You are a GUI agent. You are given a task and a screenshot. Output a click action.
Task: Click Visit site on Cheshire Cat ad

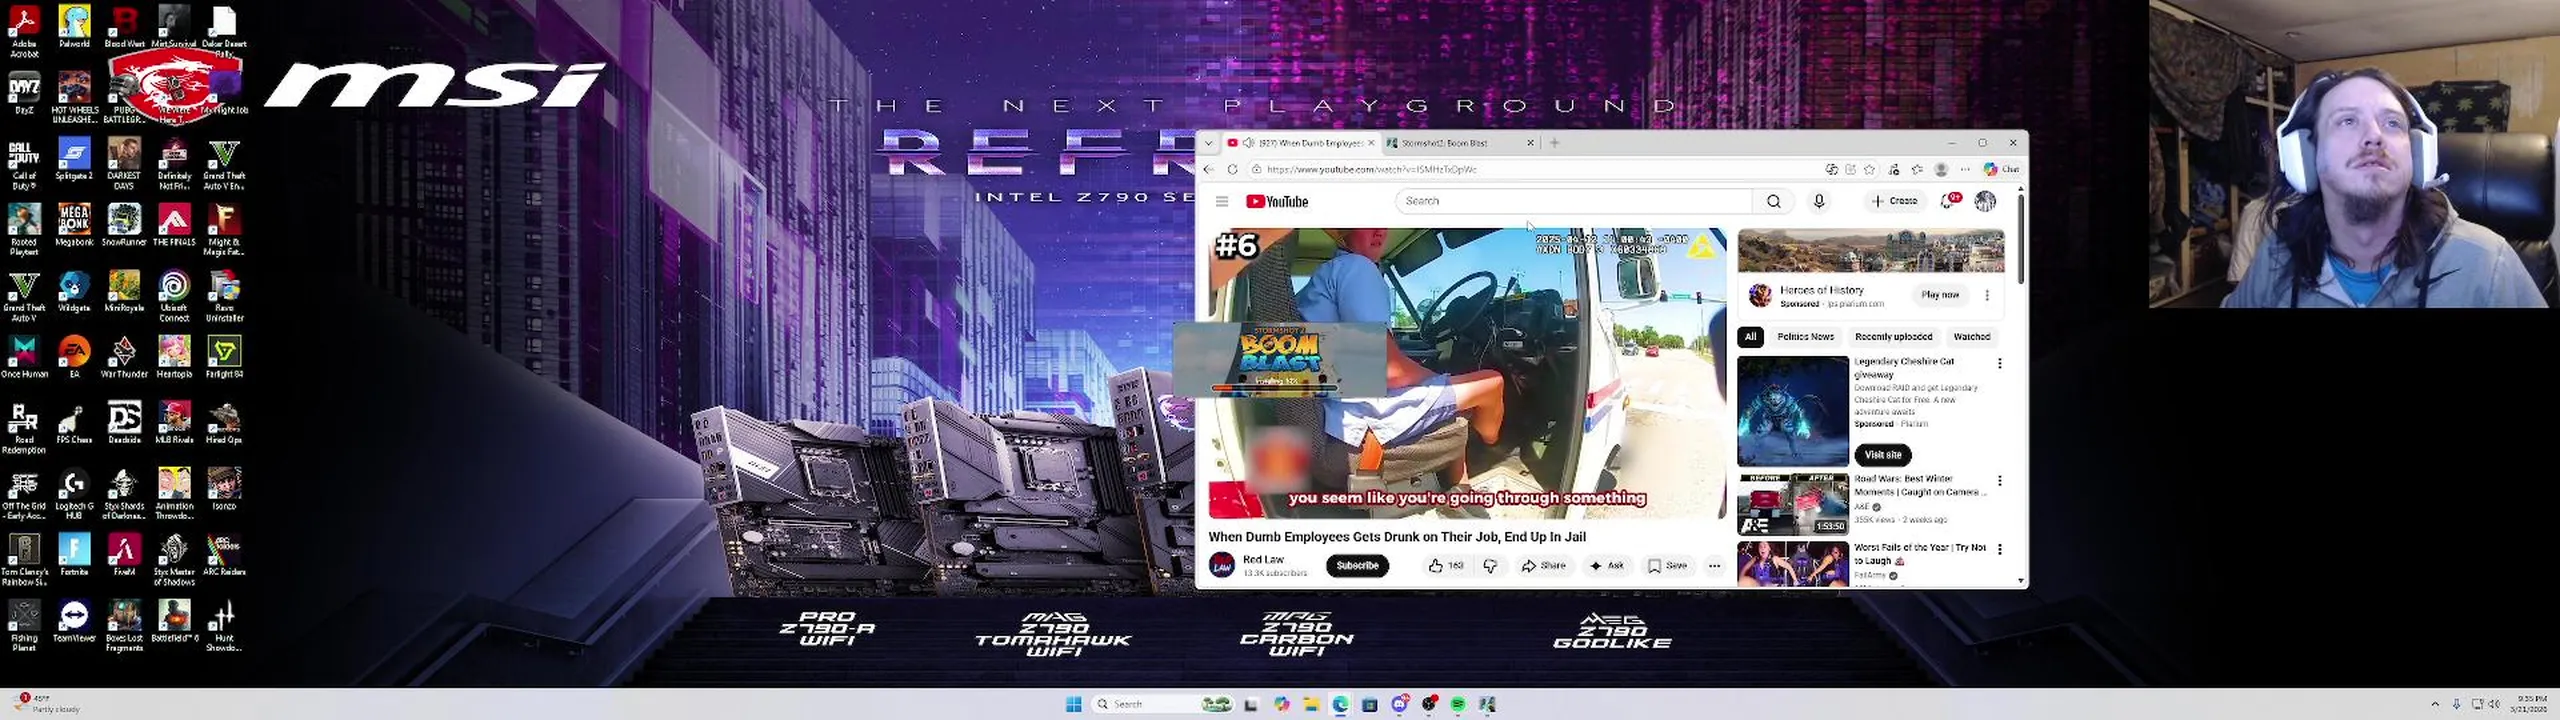coord(1882,455)
